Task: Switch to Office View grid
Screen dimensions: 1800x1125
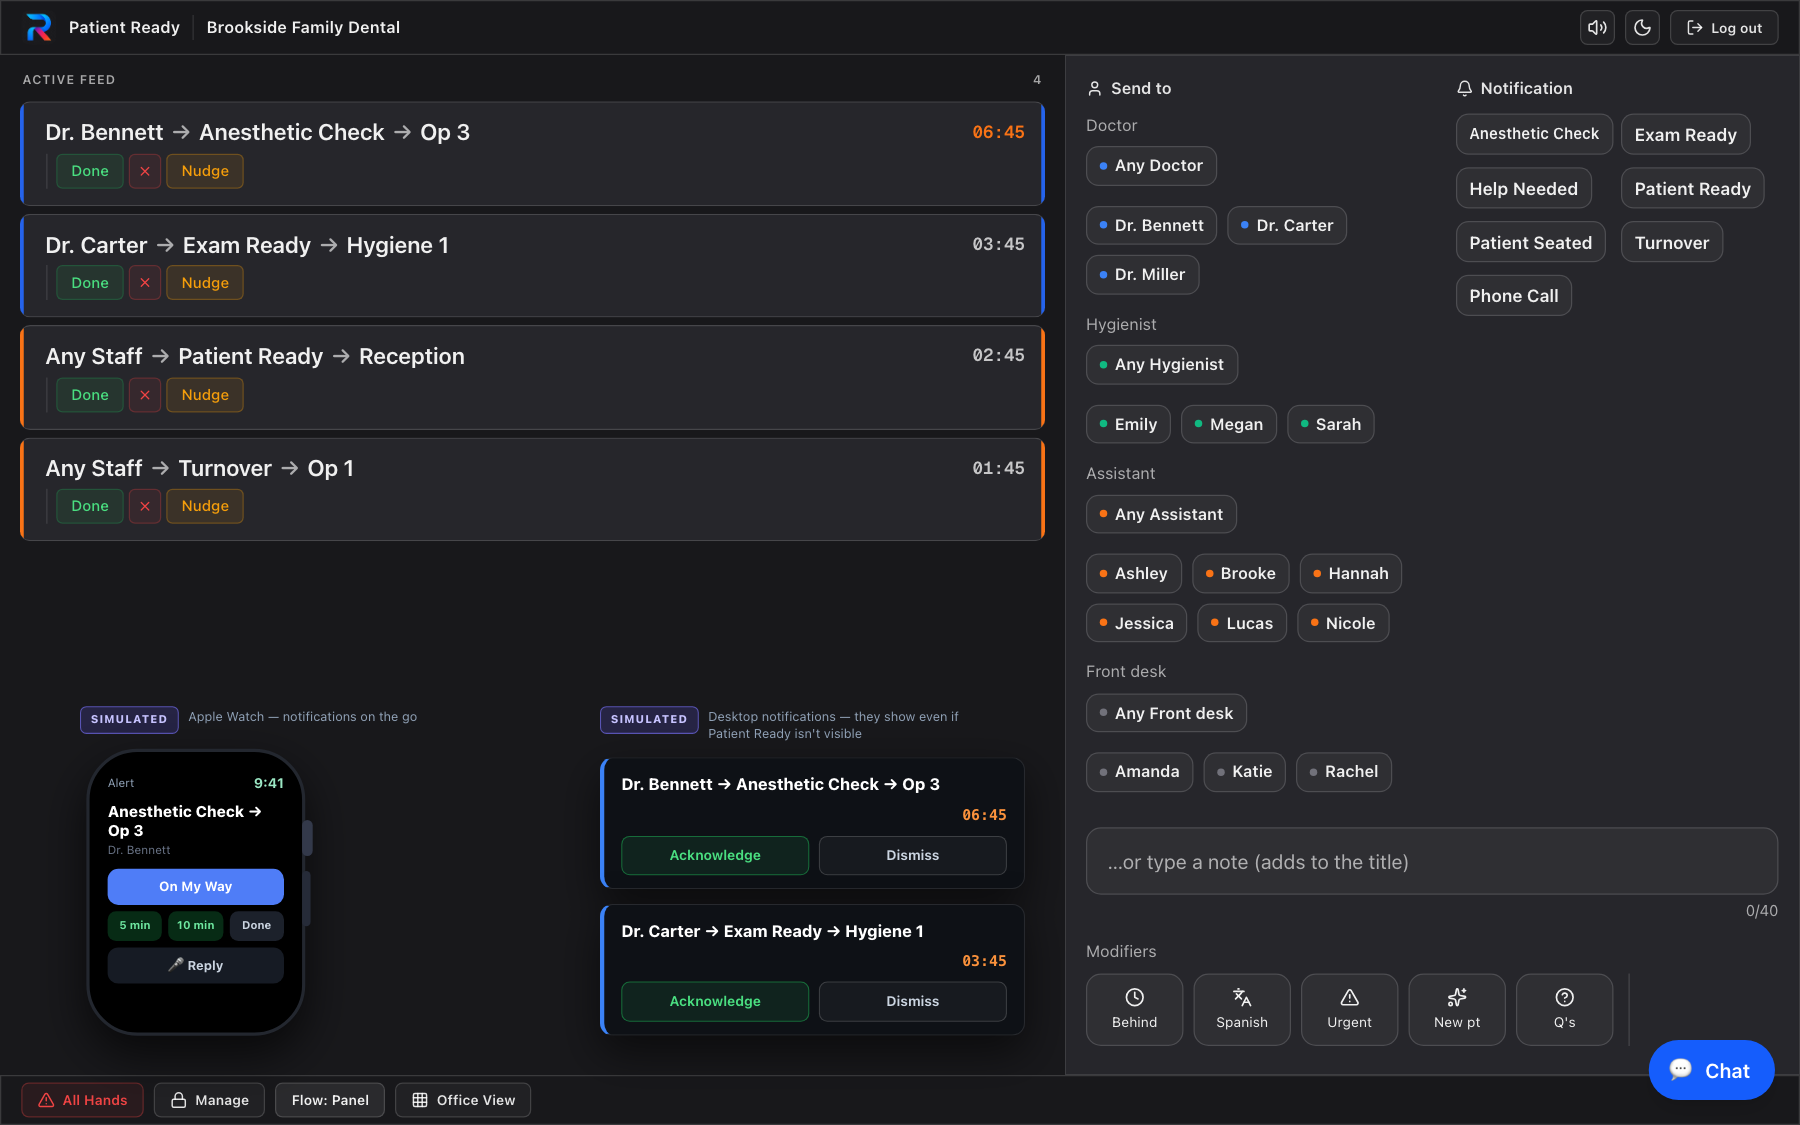Action: coord(463,1100)
